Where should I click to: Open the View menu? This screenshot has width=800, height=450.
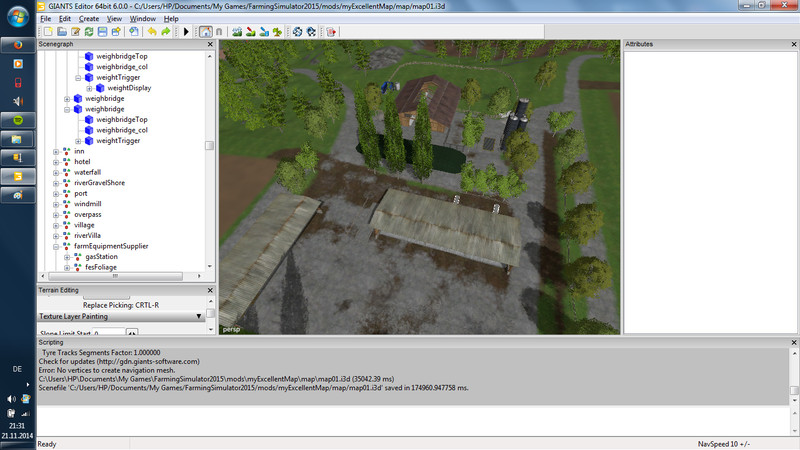[114, 18]
